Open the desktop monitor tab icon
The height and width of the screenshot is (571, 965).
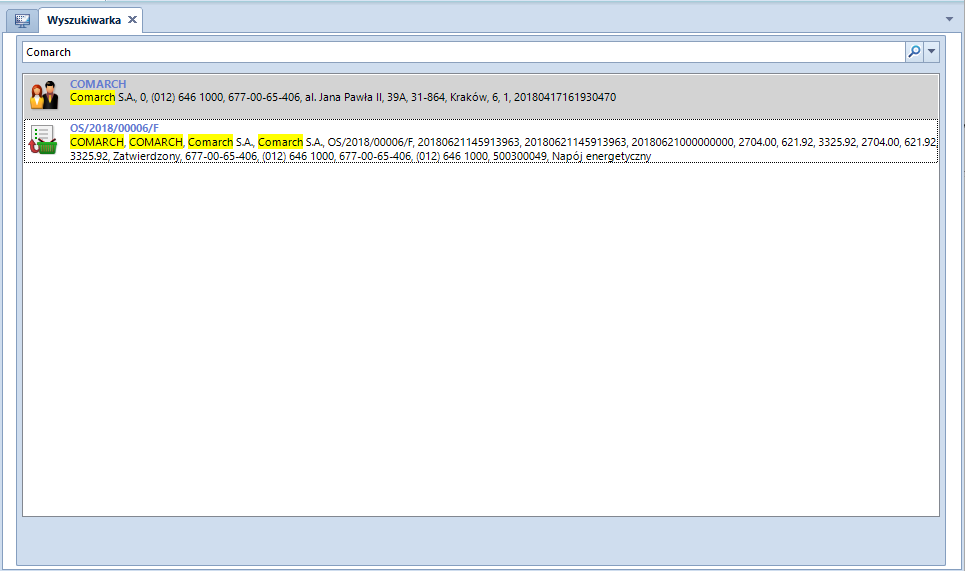22,20
